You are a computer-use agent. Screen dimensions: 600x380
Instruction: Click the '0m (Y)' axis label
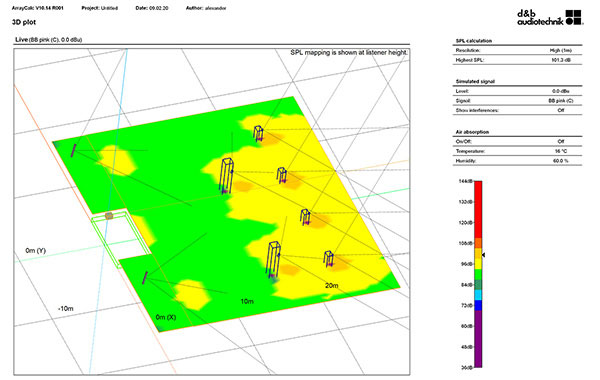tap(36, 251)
